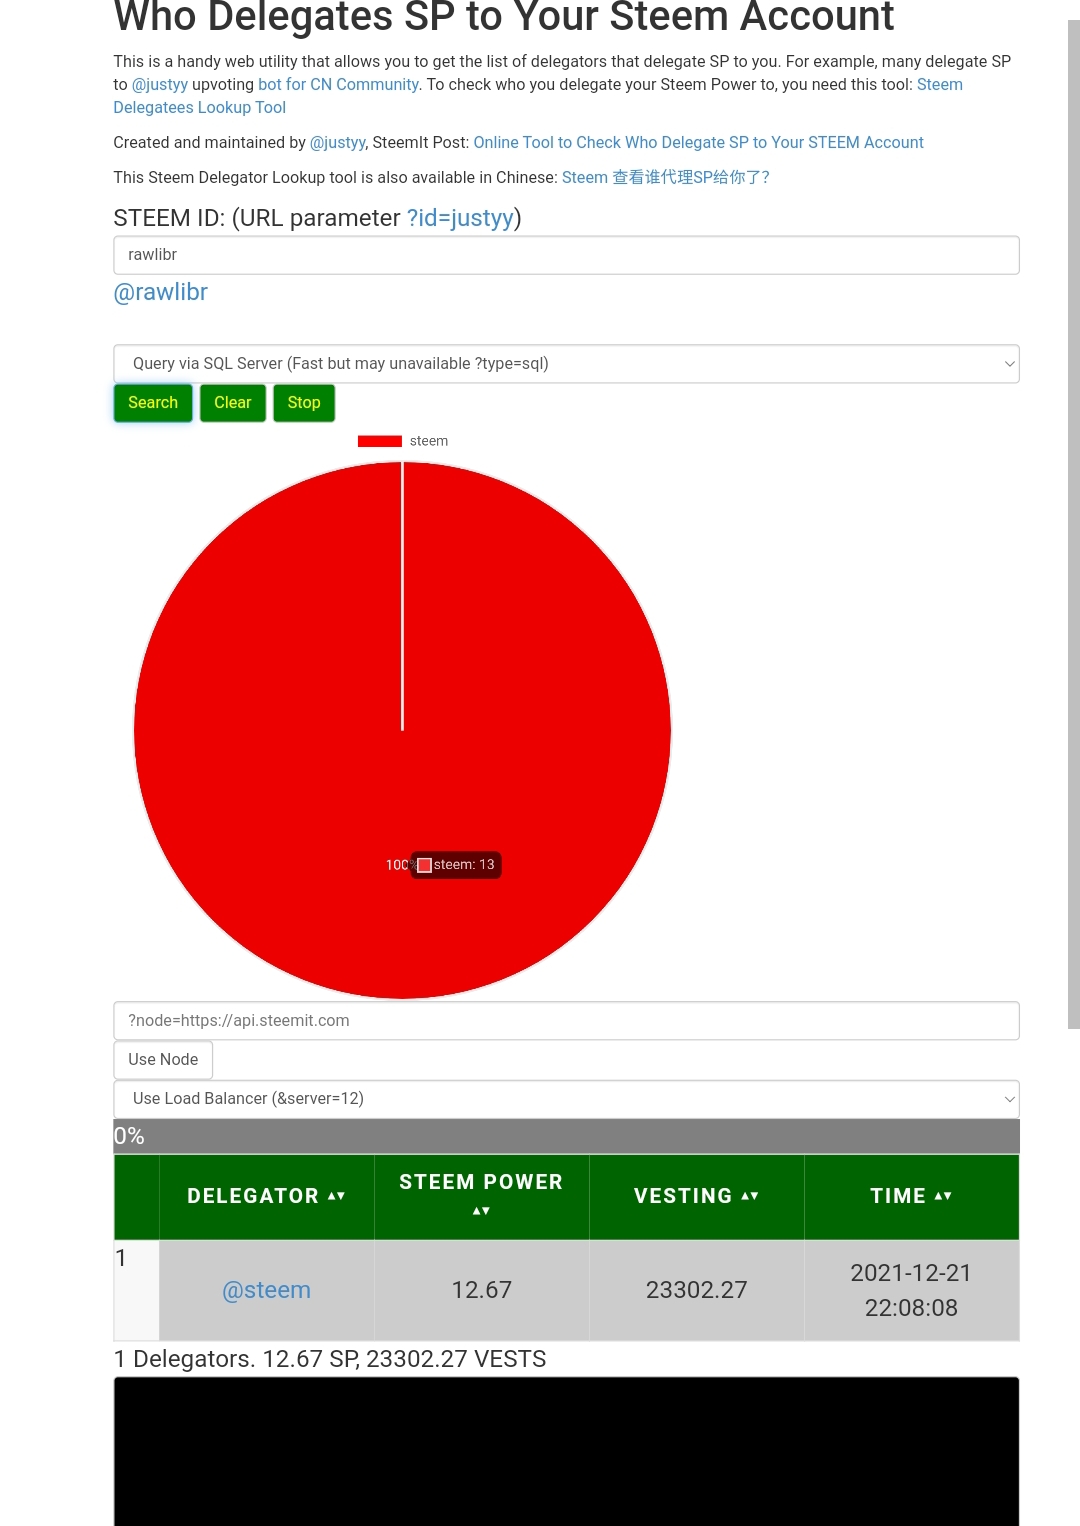This screenshot has width=1080, height=1526.
Task: Sort the table by the STEEM POWER column
Action: [x=481, y=1196]
